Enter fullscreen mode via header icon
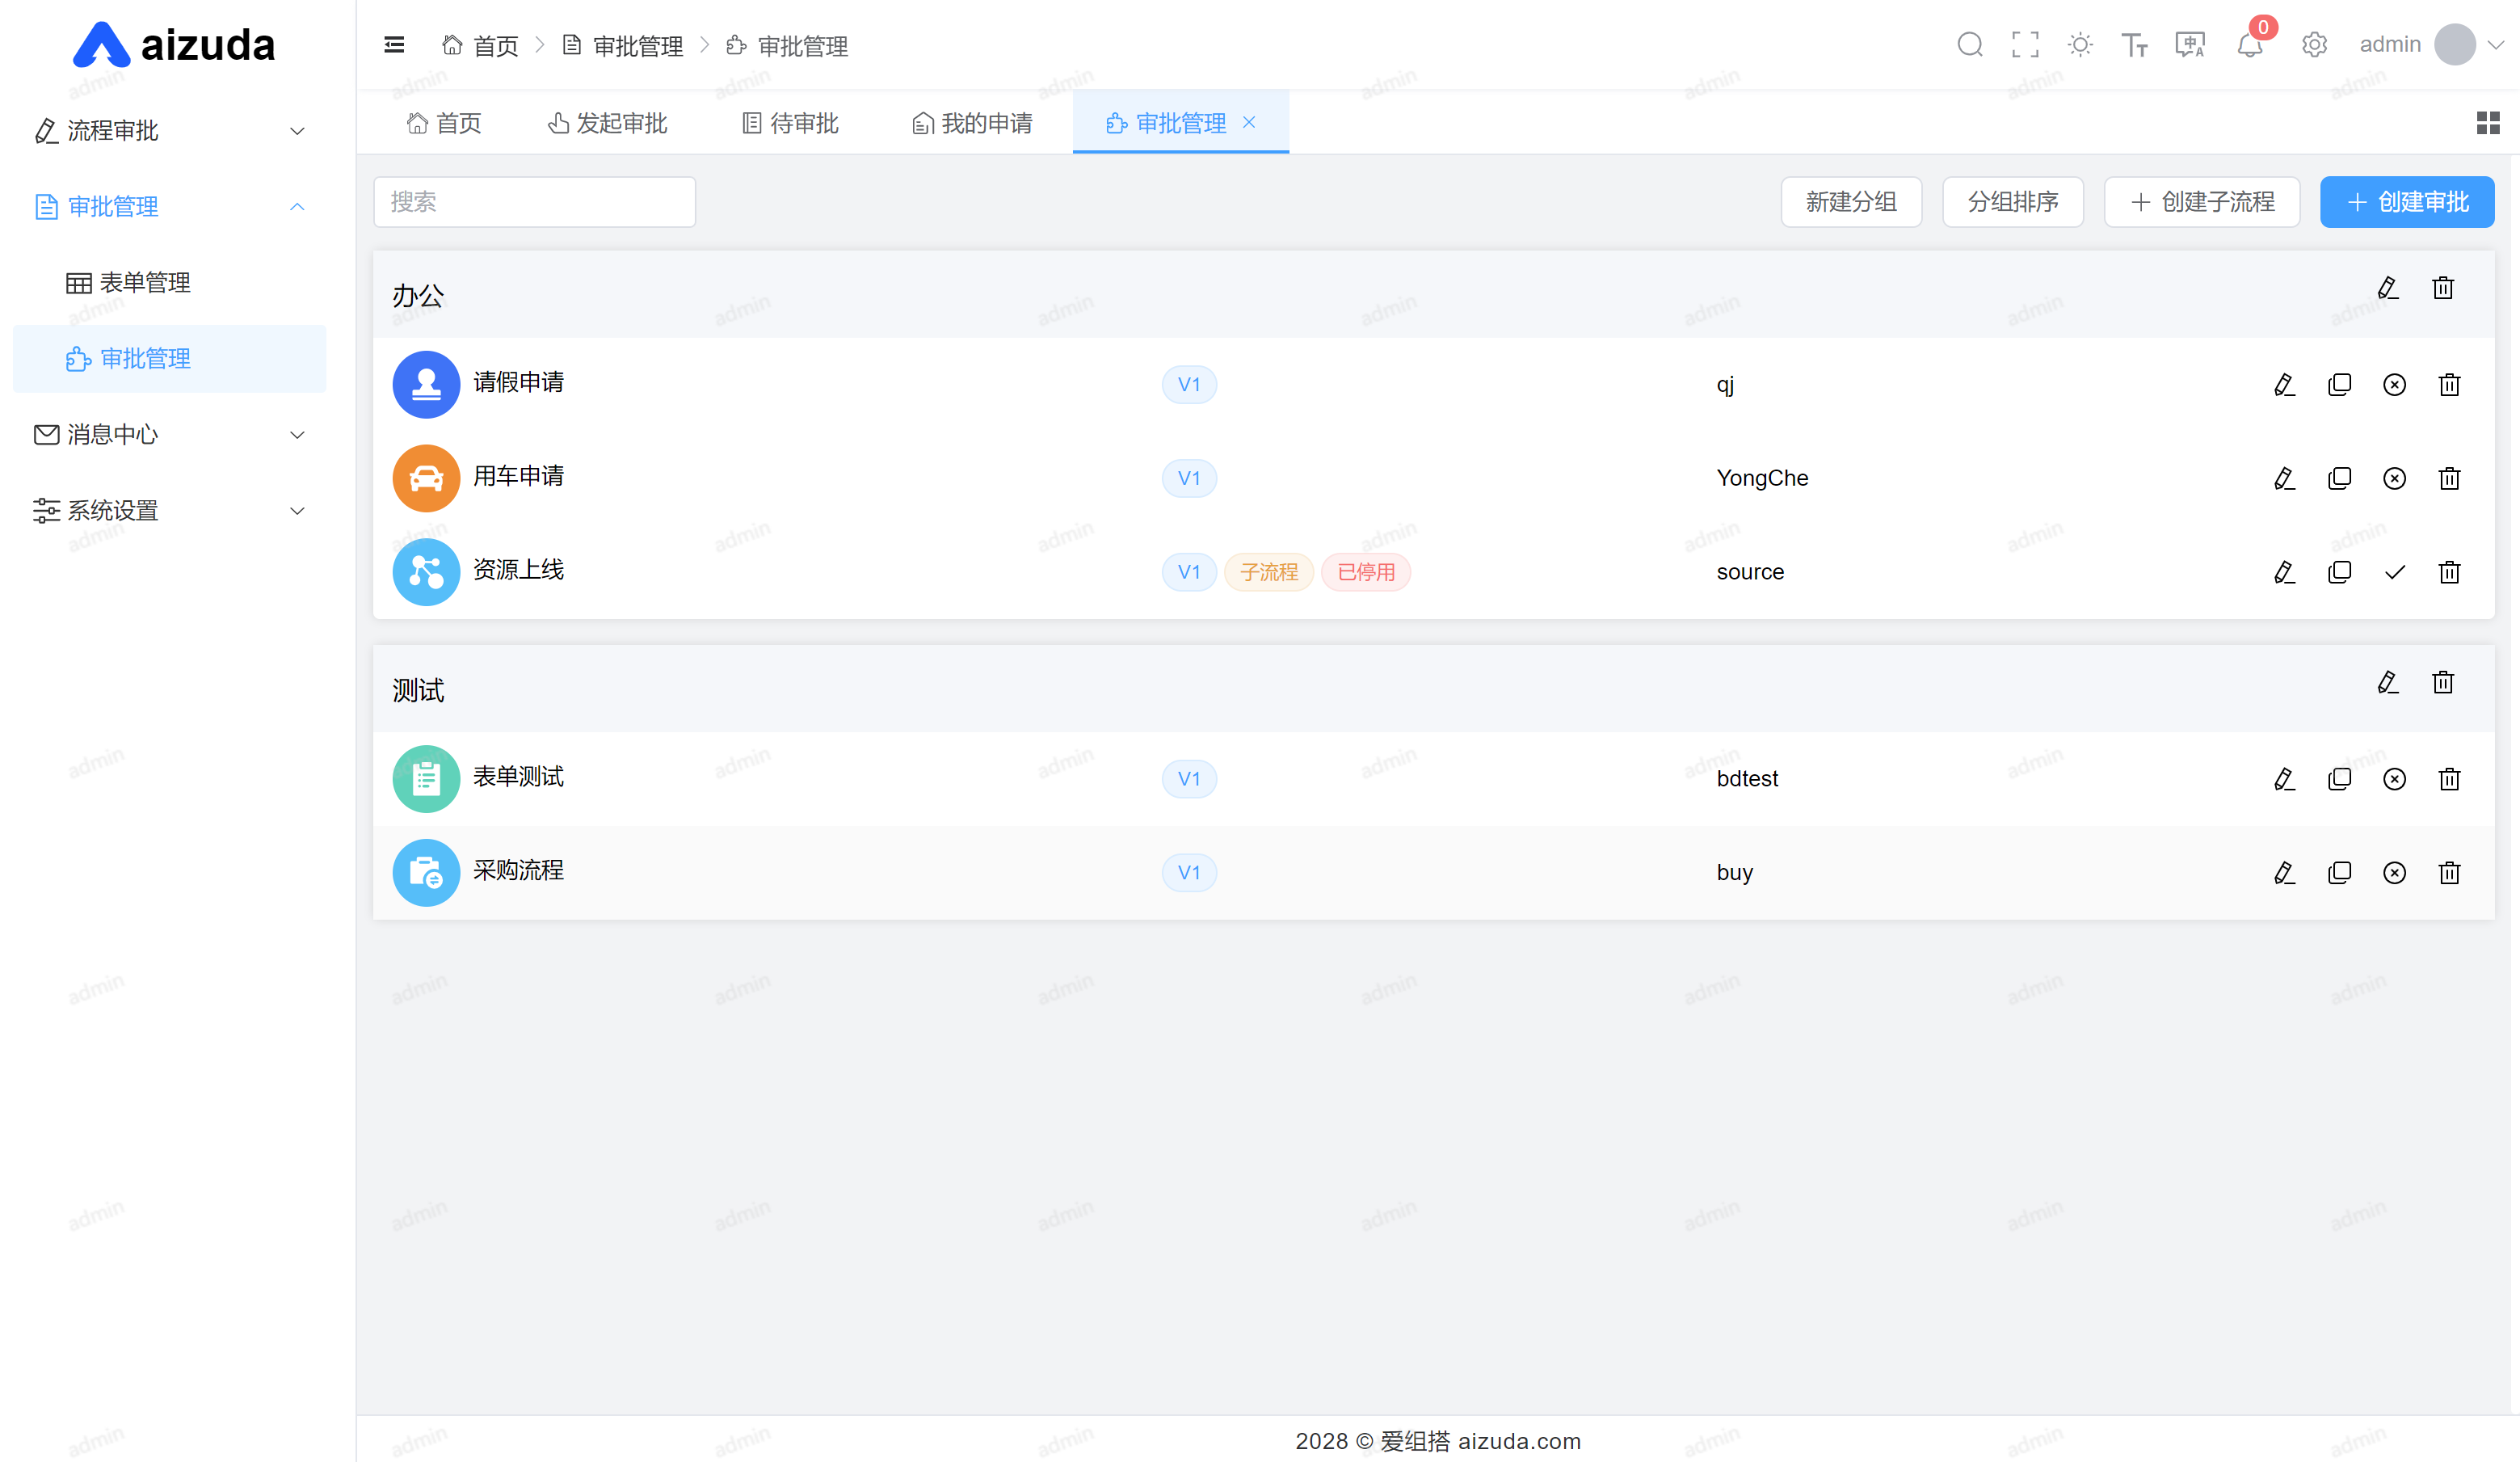Viewport: 2520px width, 1462px height. point(2025,45)
